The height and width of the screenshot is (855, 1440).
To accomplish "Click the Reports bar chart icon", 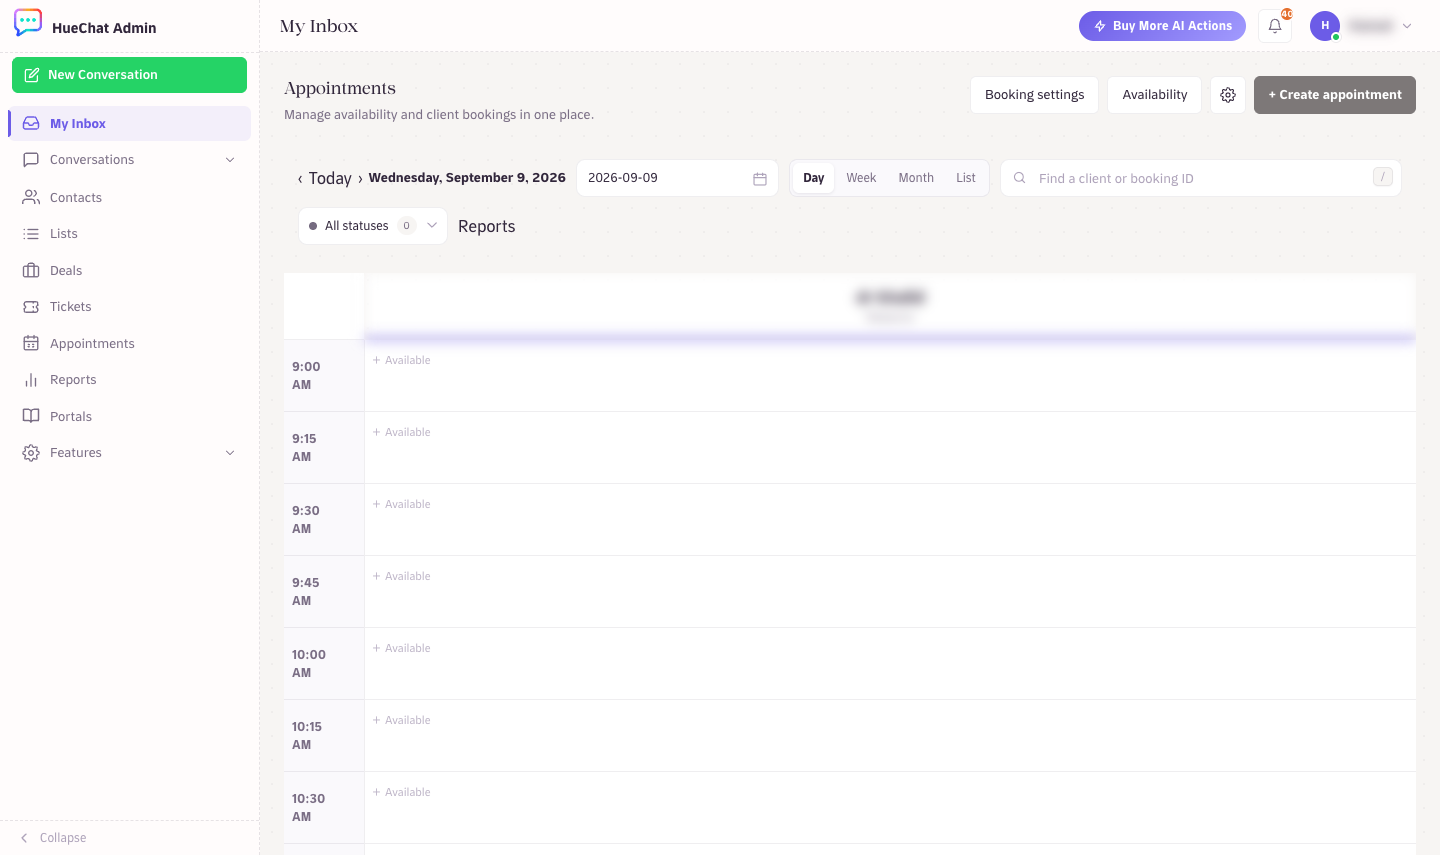I will point(31,380).
